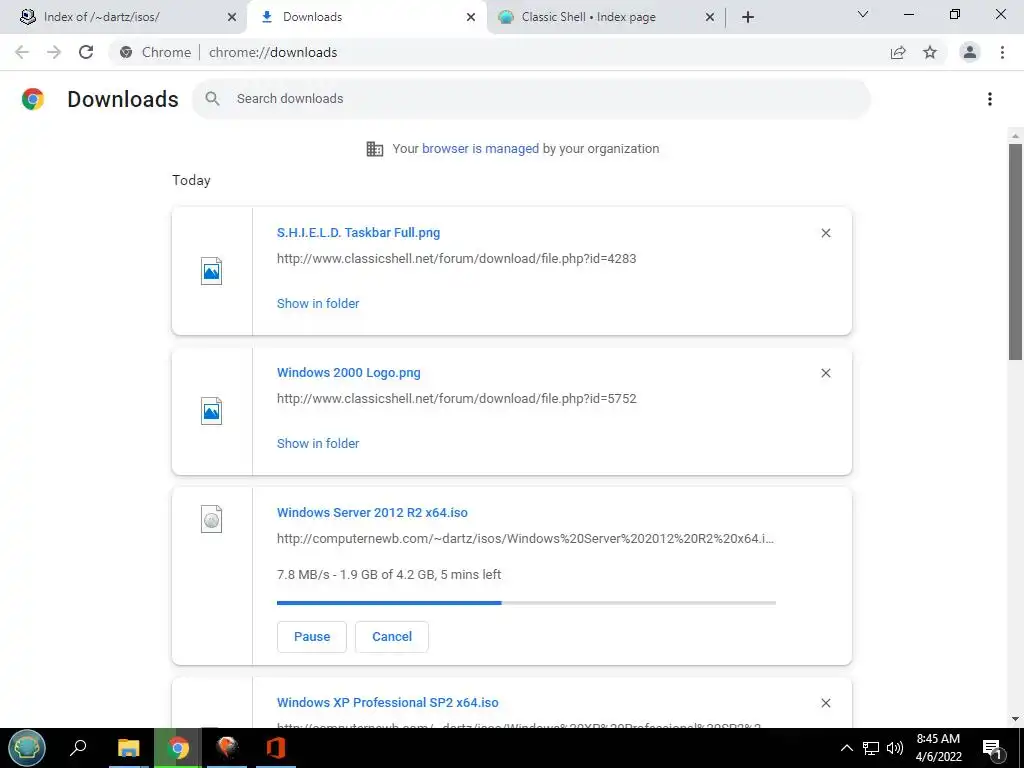Screen dimensions: 1024x768
Task: Click the downloads page vertical scrollbar thumb
Action: (1016, 251)
